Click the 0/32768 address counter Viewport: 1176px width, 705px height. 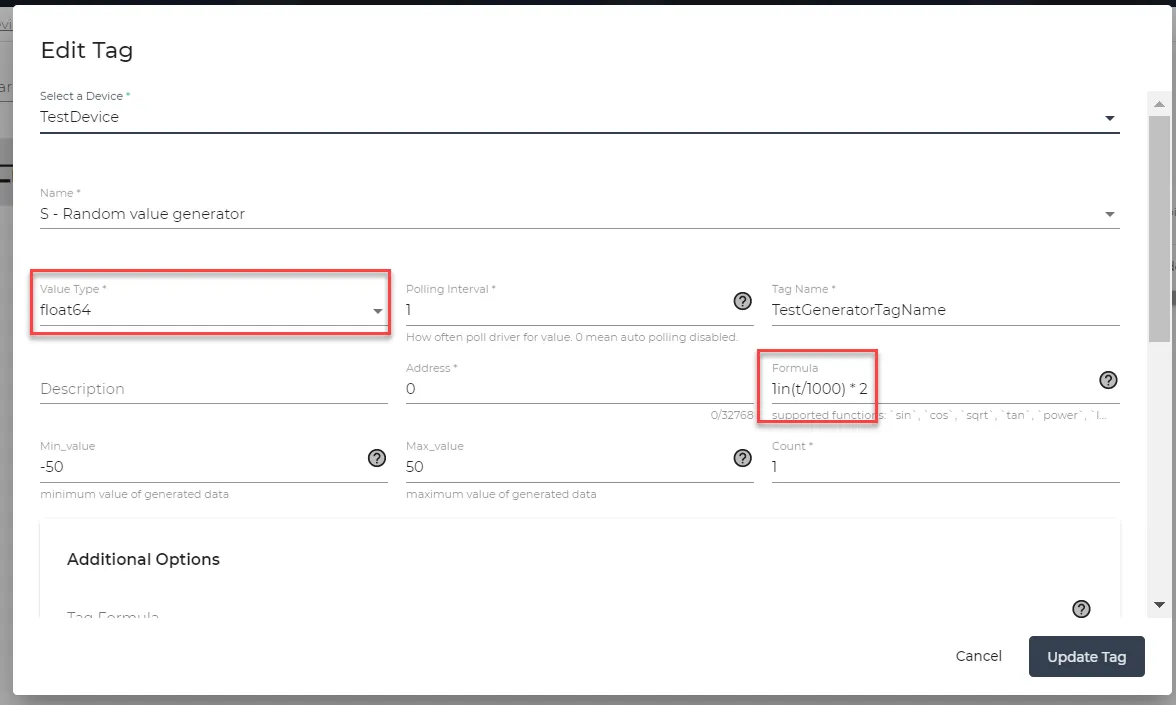coord(732,415)
